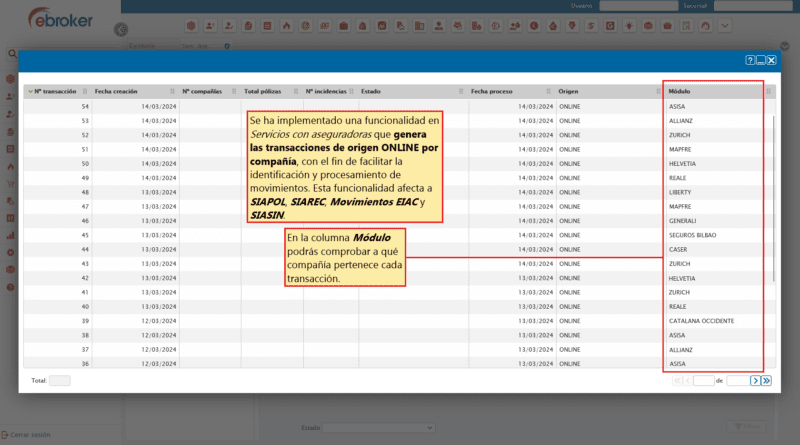Sort by Fecha proceso column header
The image size is (800, 445).
point(491,91)
